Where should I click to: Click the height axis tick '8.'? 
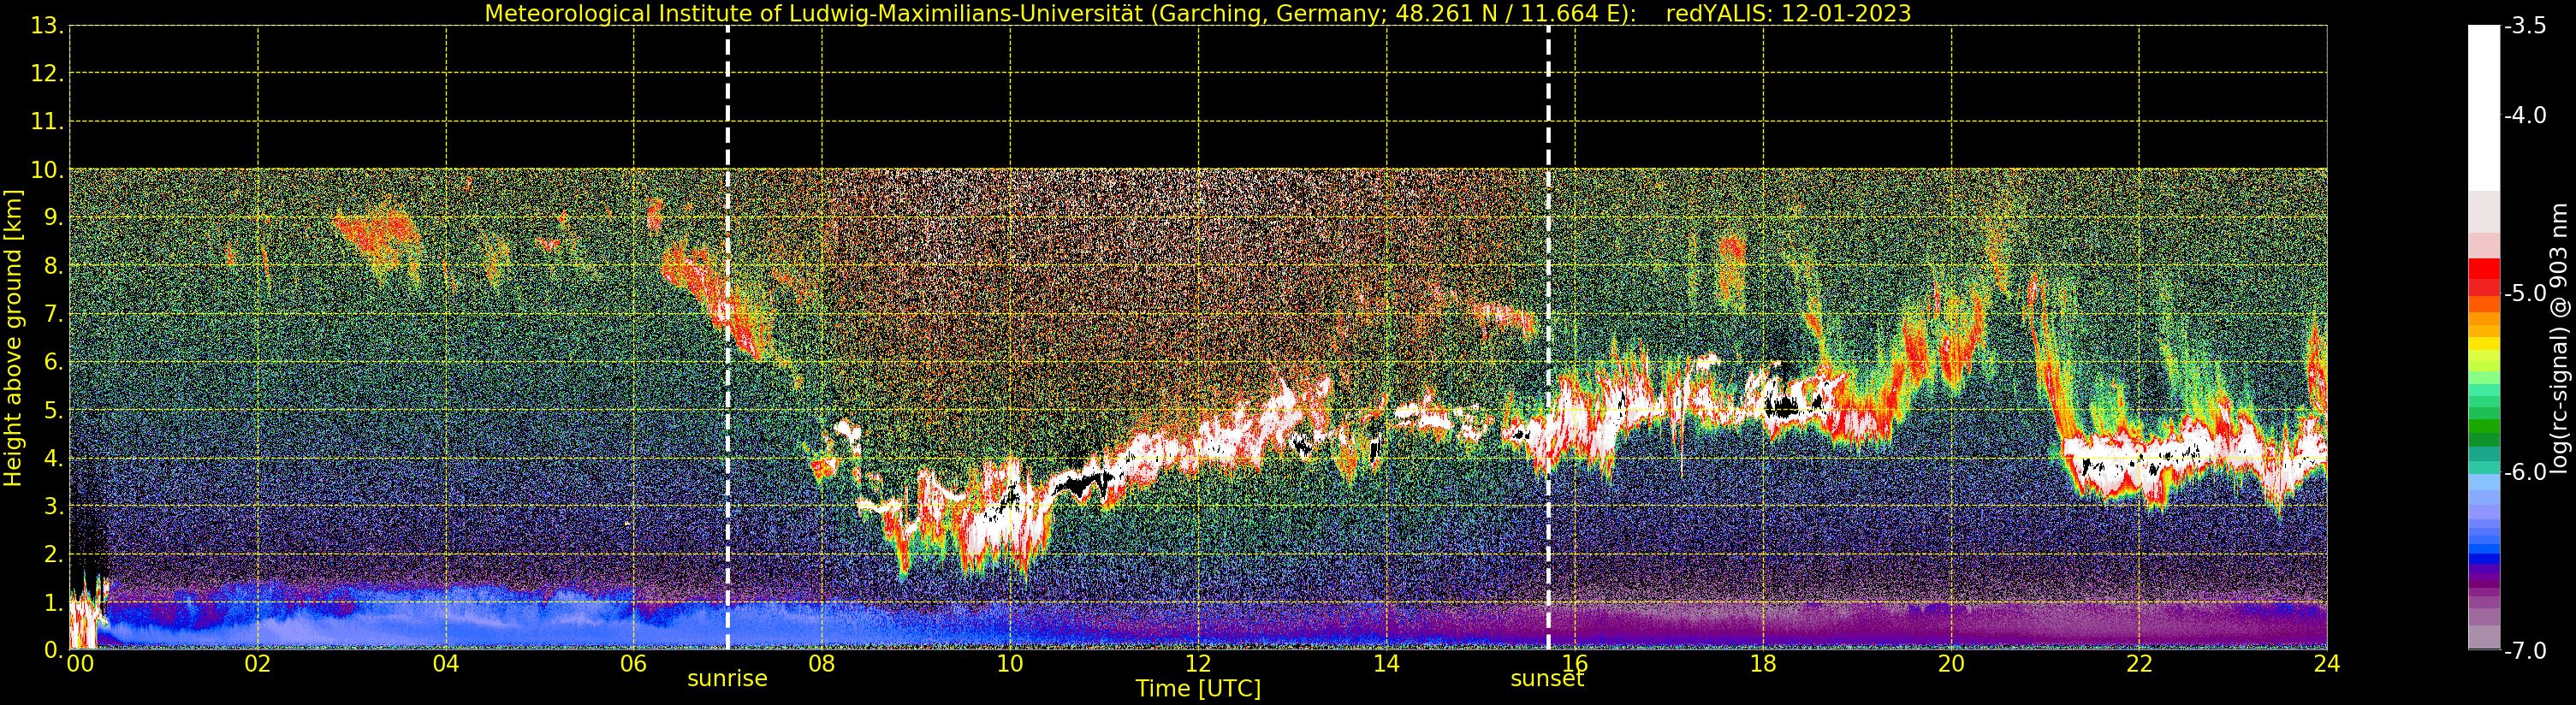(53, 266)
